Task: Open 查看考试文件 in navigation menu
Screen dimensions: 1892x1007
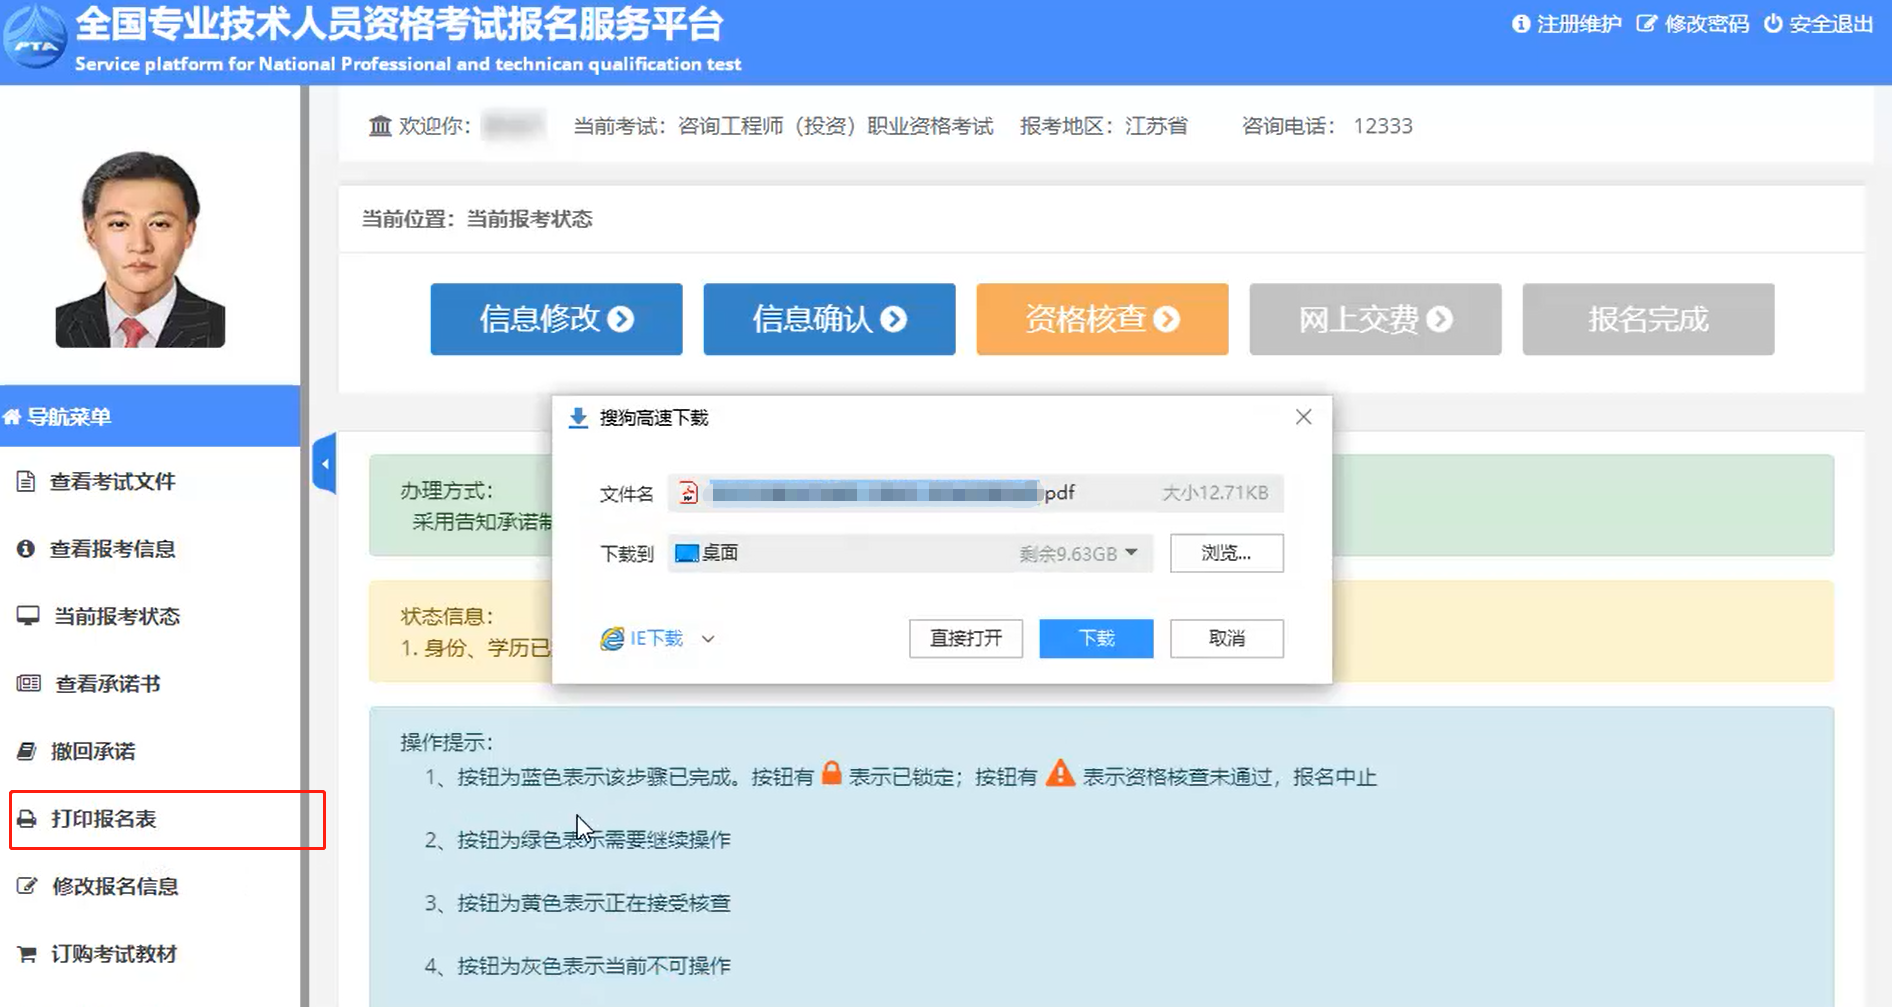Action: click(x=112, y=482)
